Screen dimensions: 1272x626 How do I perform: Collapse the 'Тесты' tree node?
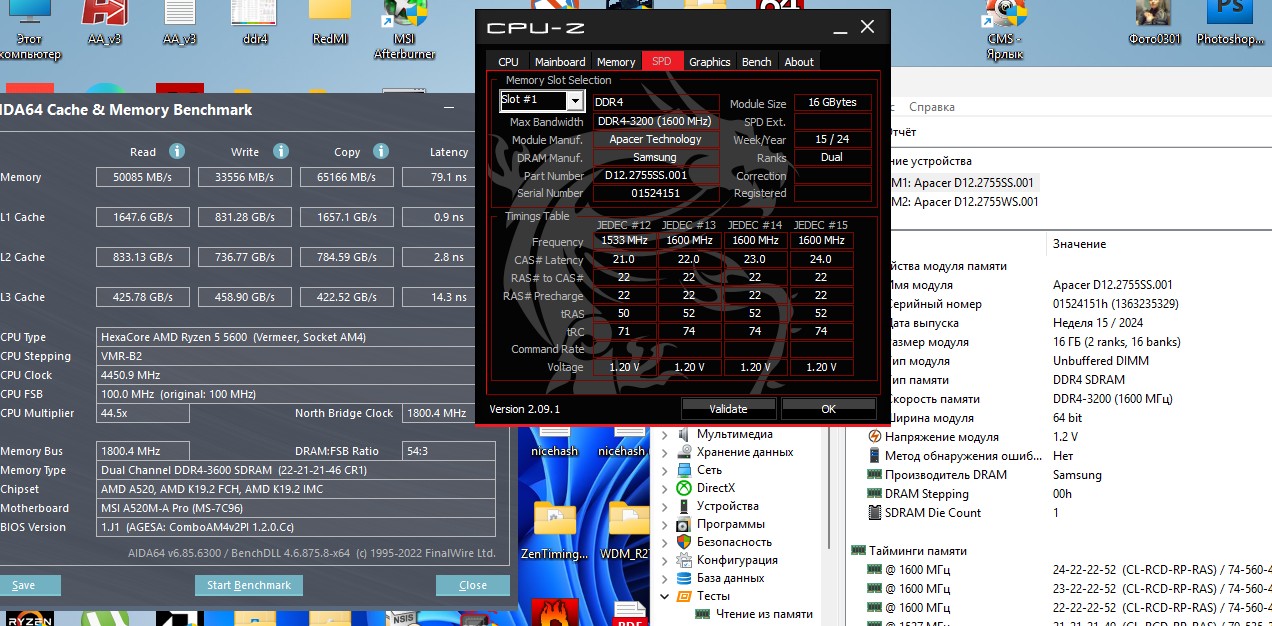coord(664,596)
